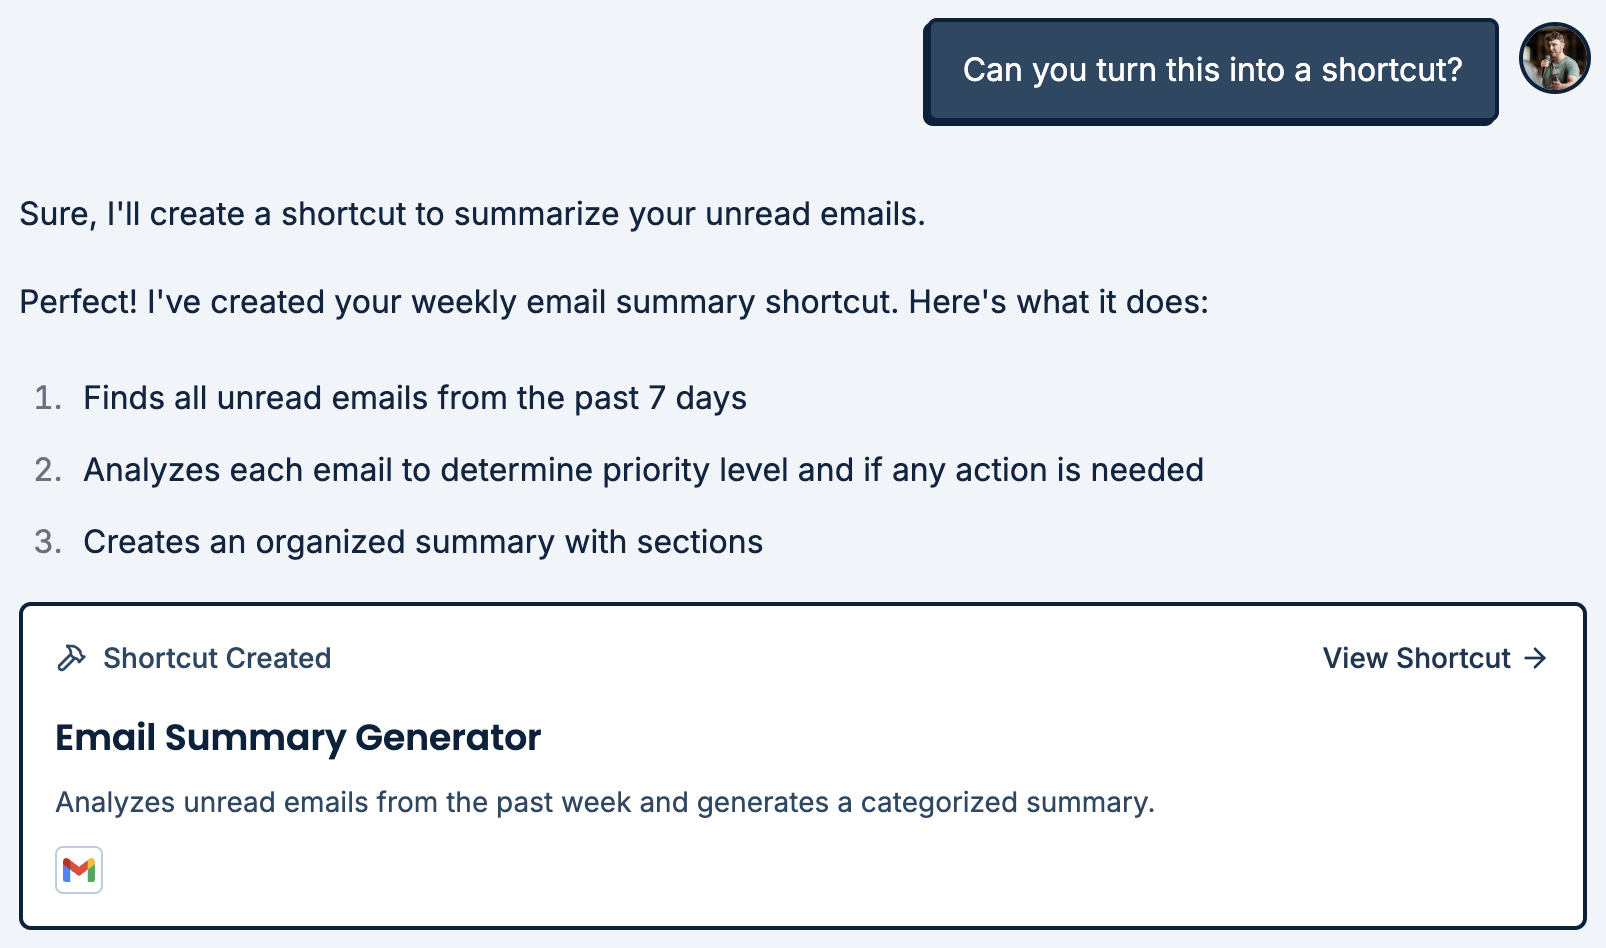1606x948 pixels.
Task: Click the word "Perfect!" in the response
Action: coord(78,302)
